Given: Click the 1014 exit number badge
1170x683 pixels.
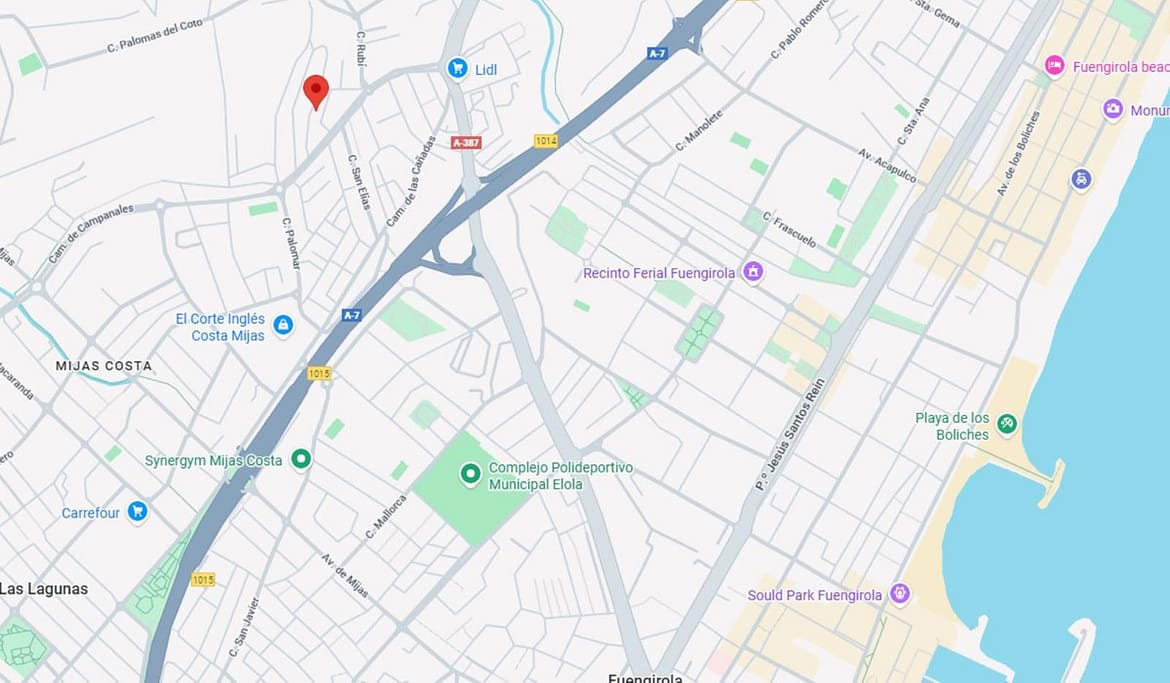Looking at the screenshot, I should click(x=546, y=140).
